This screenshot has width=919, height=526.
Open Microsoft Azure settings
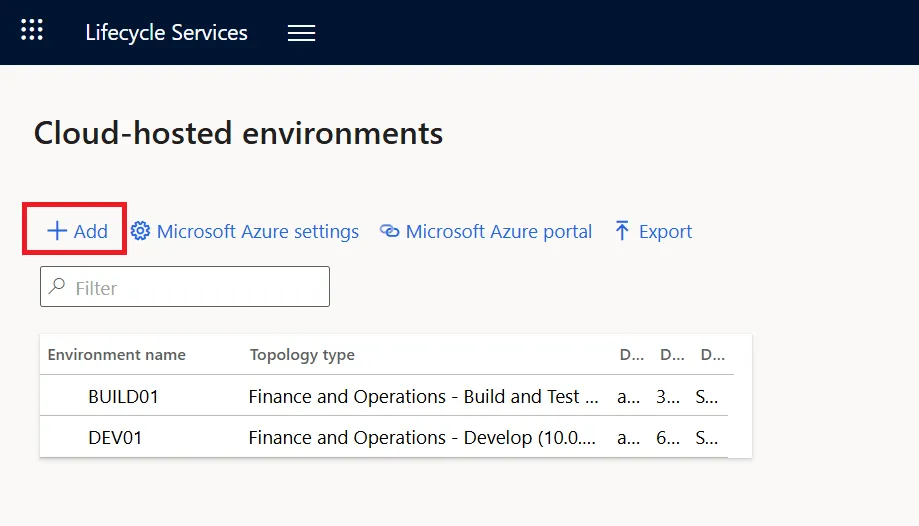[x=244, y=231]
